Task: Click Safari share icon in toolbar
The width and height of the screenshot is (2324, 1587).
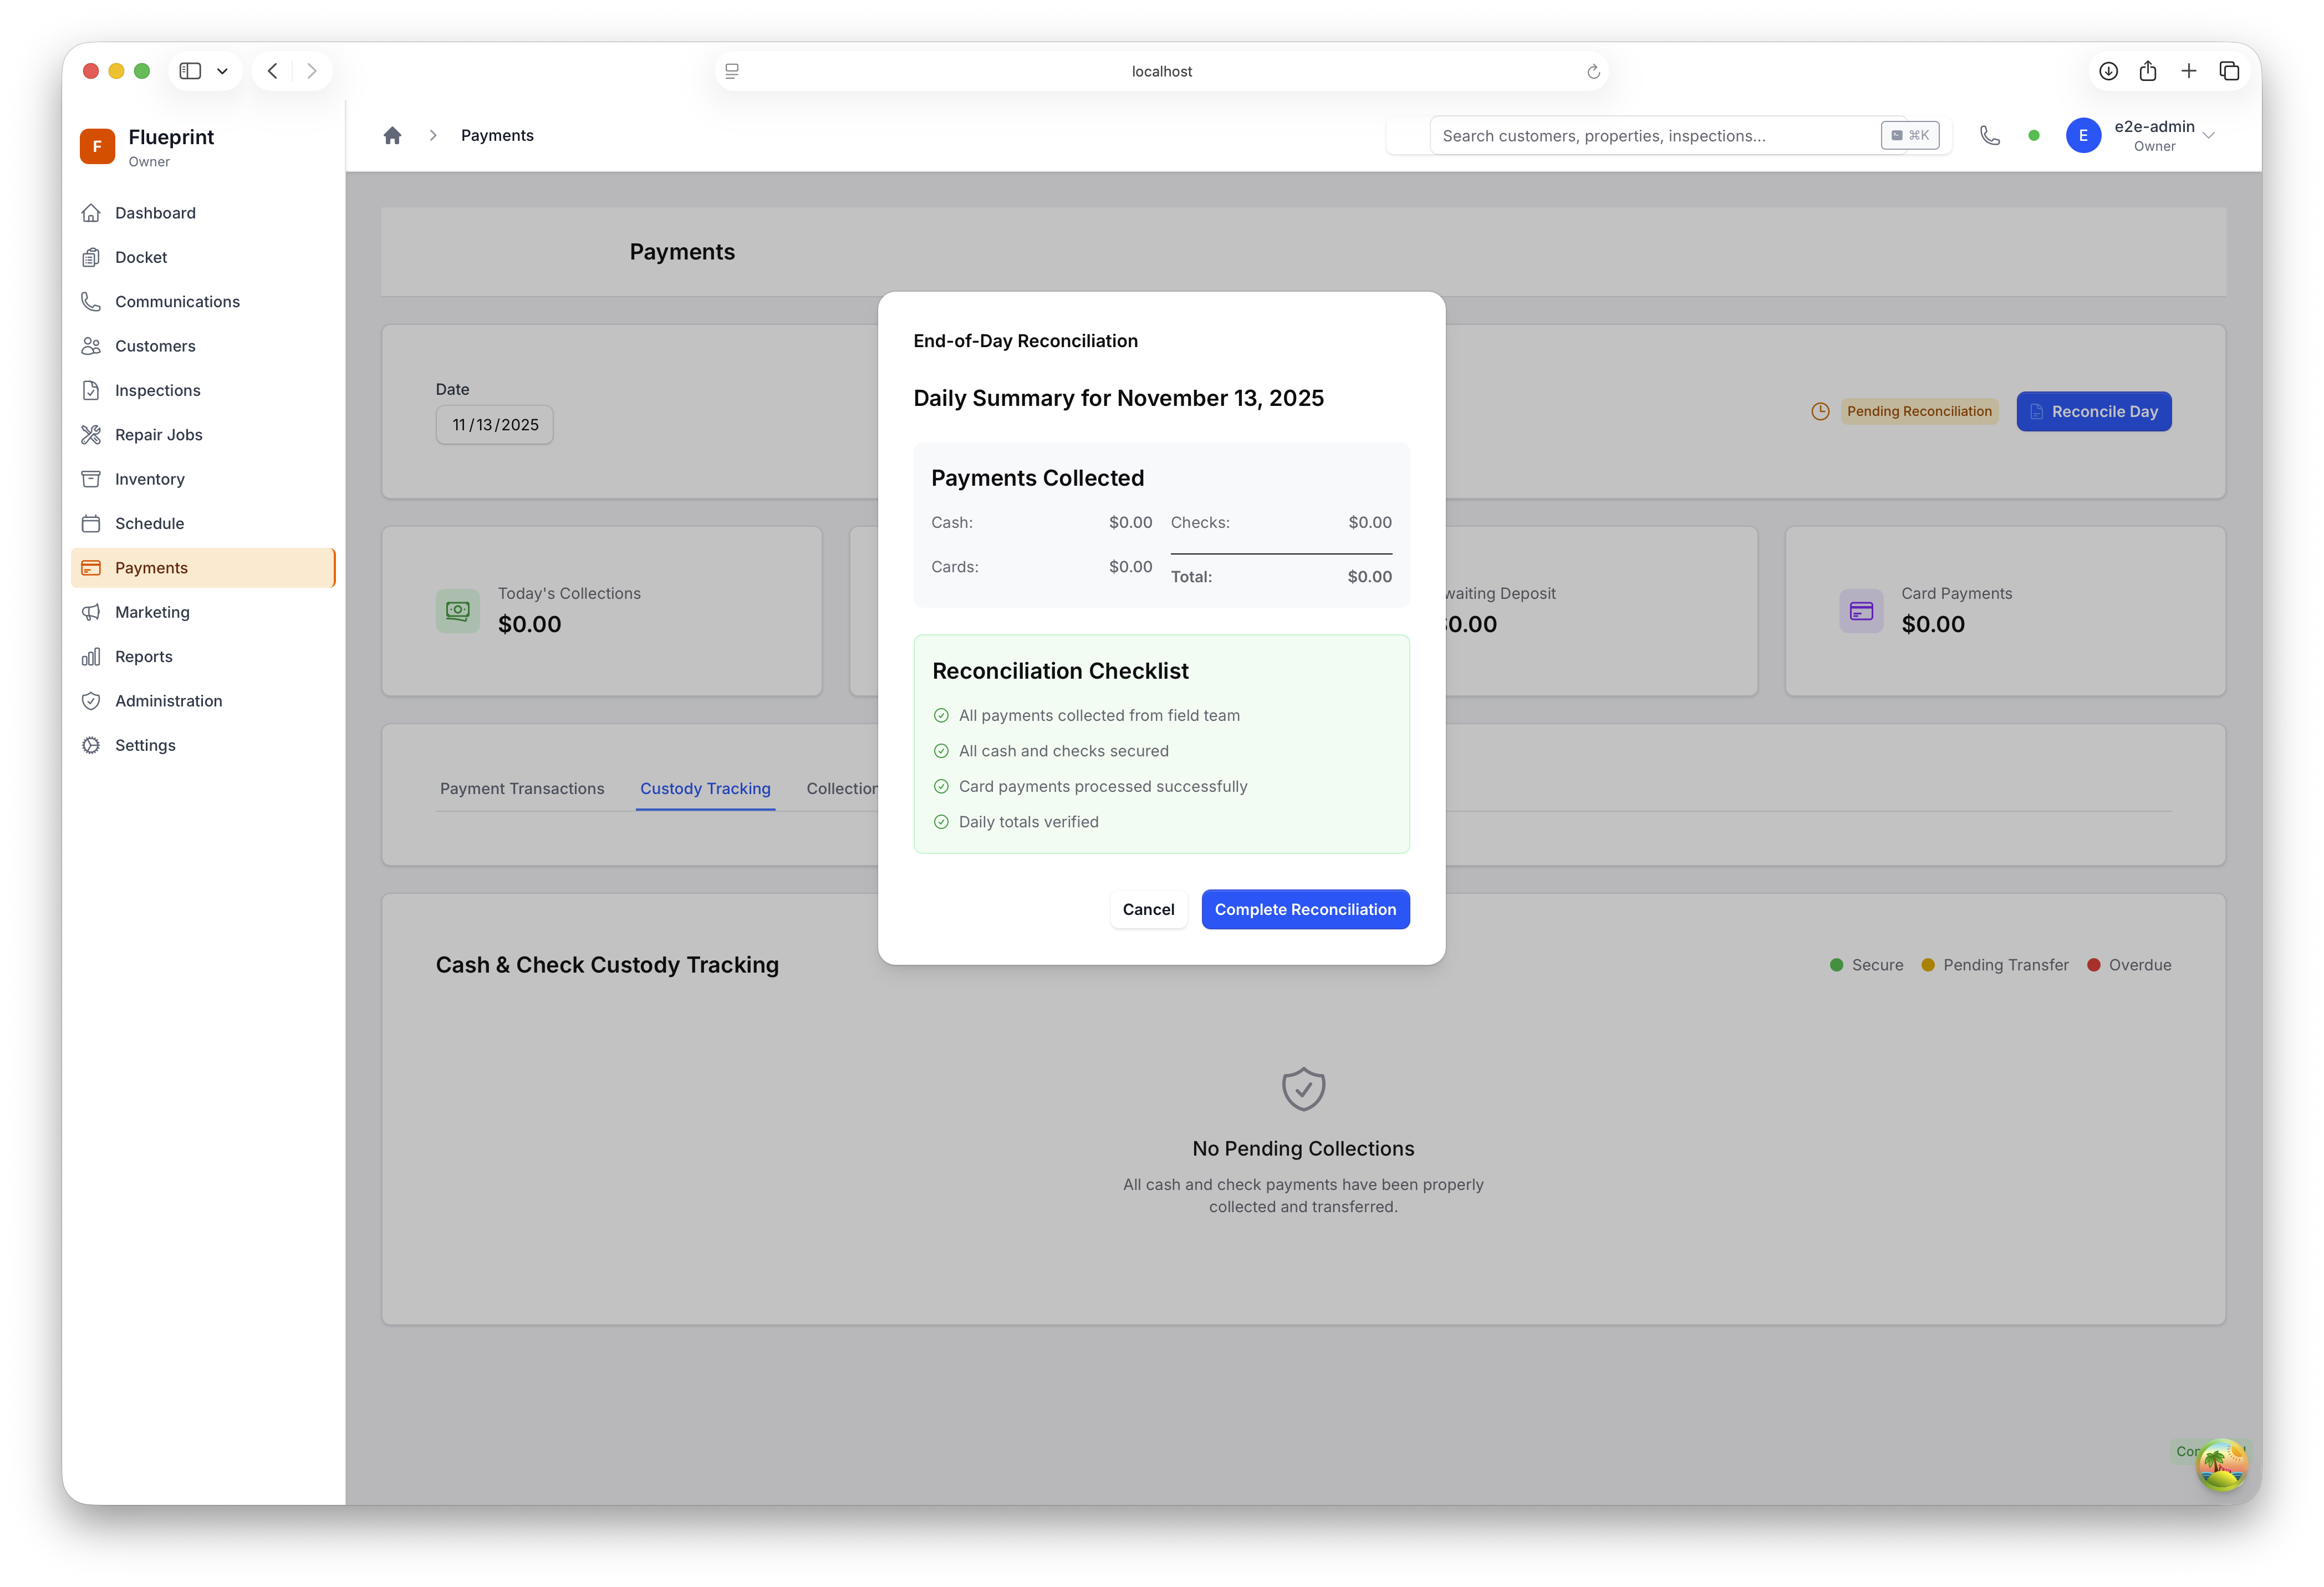Action: 2148,71
